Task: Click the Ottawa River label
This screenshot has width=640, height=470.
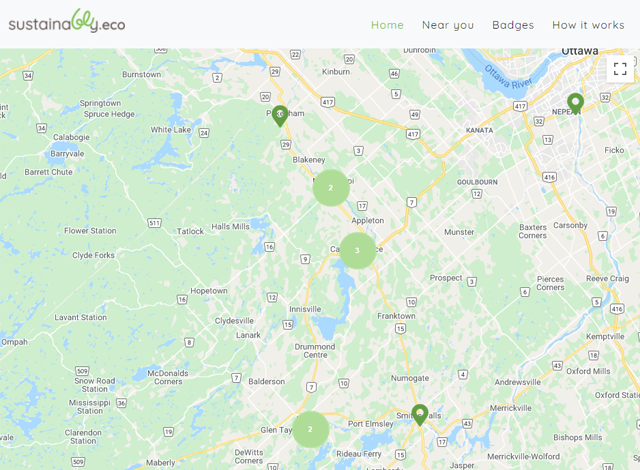Action: click(509, 76)
